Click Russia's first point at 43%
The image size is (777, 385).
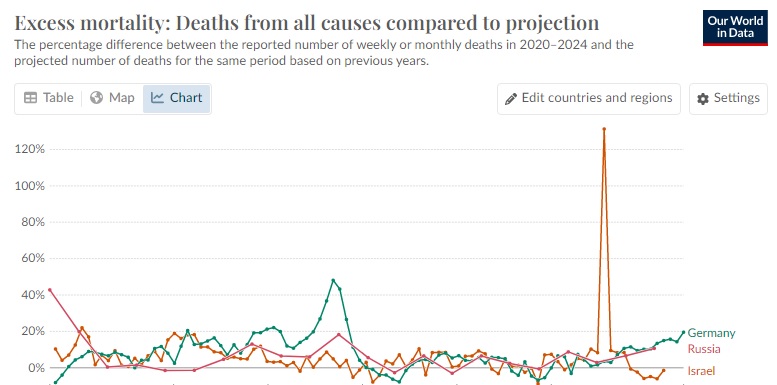point(49,290)
